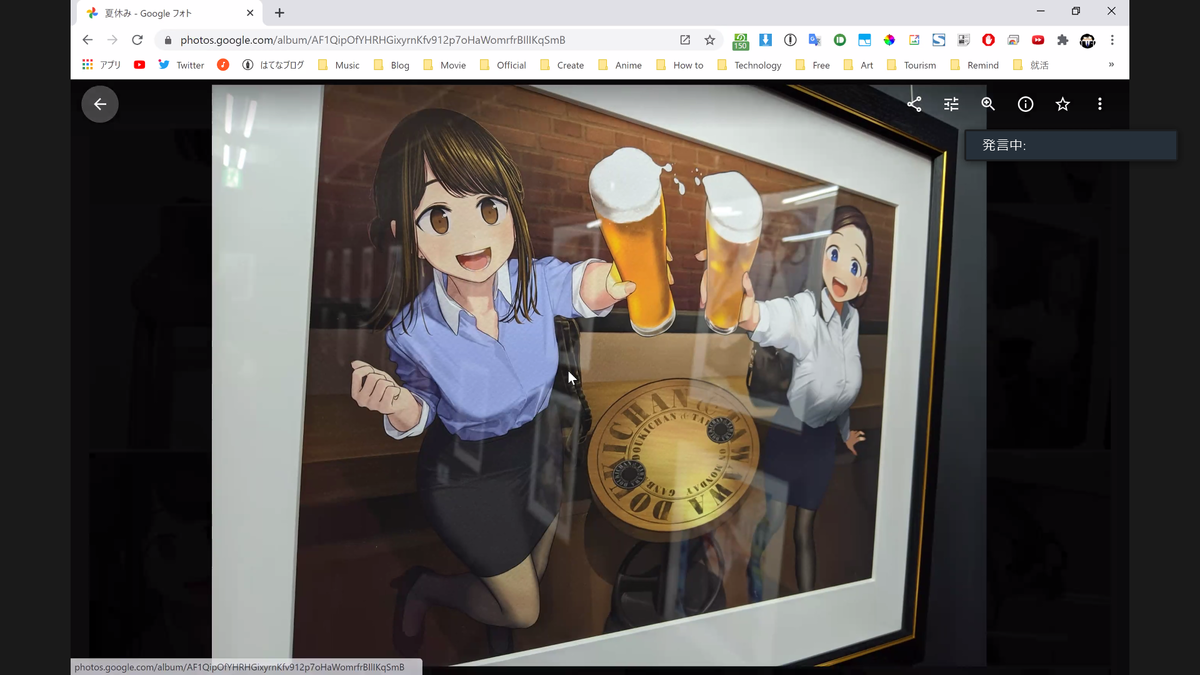
Task: Open アプリ apps shortcut
Action: [x=101, y=65]
